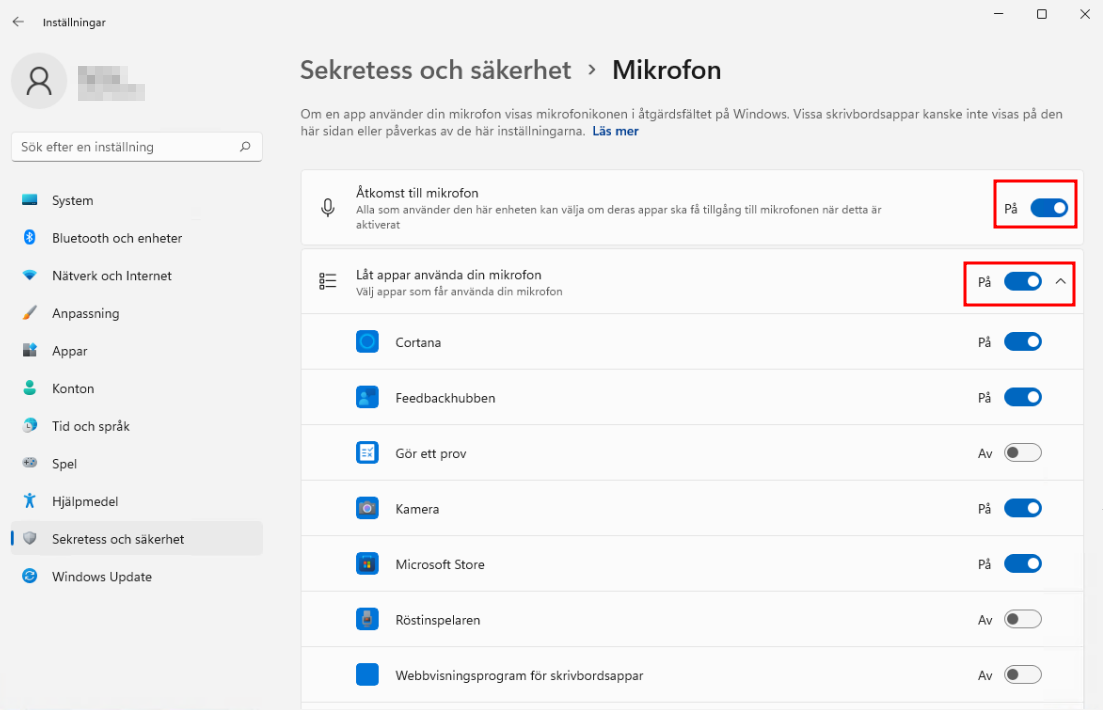The image size is (1103, 710).
Task: Disable microphone access for Cortana
Action: 1023,341
